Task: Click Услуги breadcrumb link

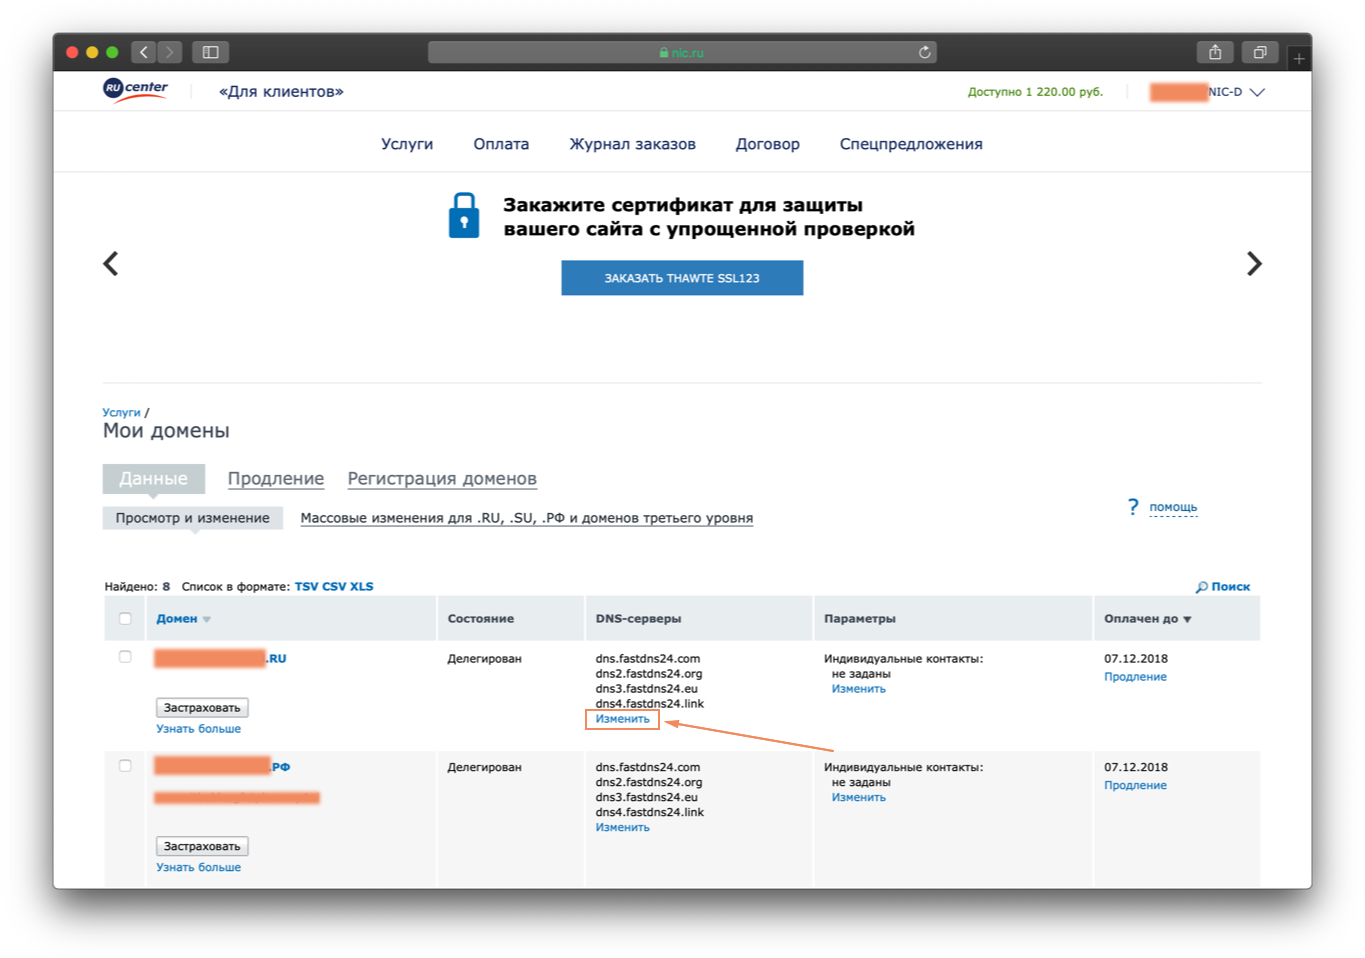Action: coord(121,412)
